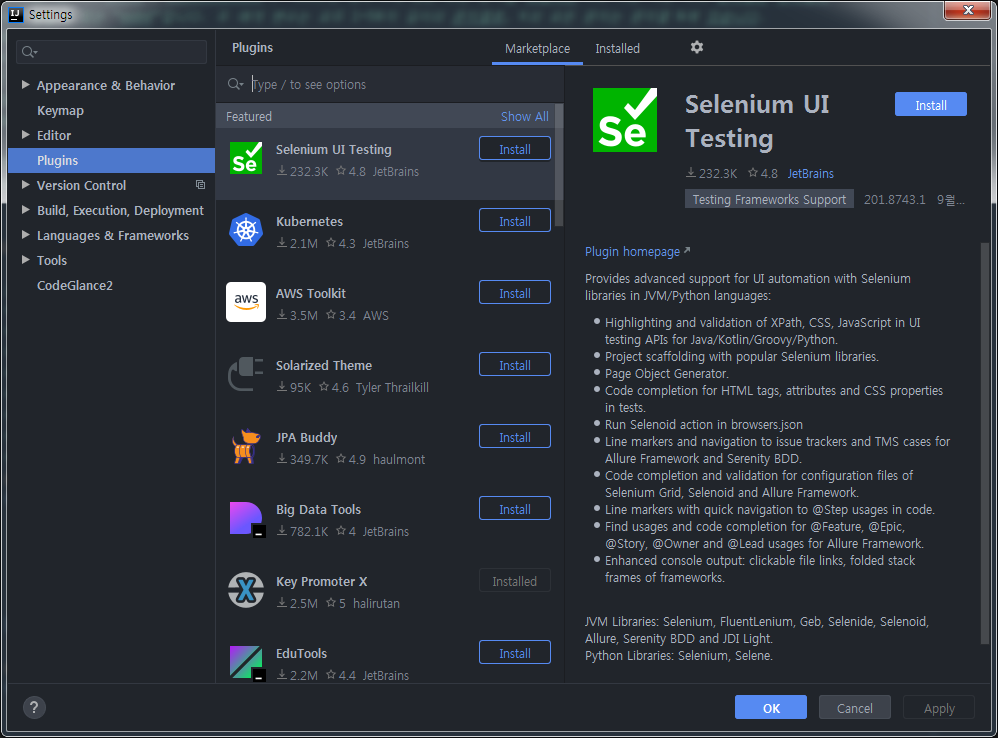Click the Big Data Tools icon

(x=246, y=519)
